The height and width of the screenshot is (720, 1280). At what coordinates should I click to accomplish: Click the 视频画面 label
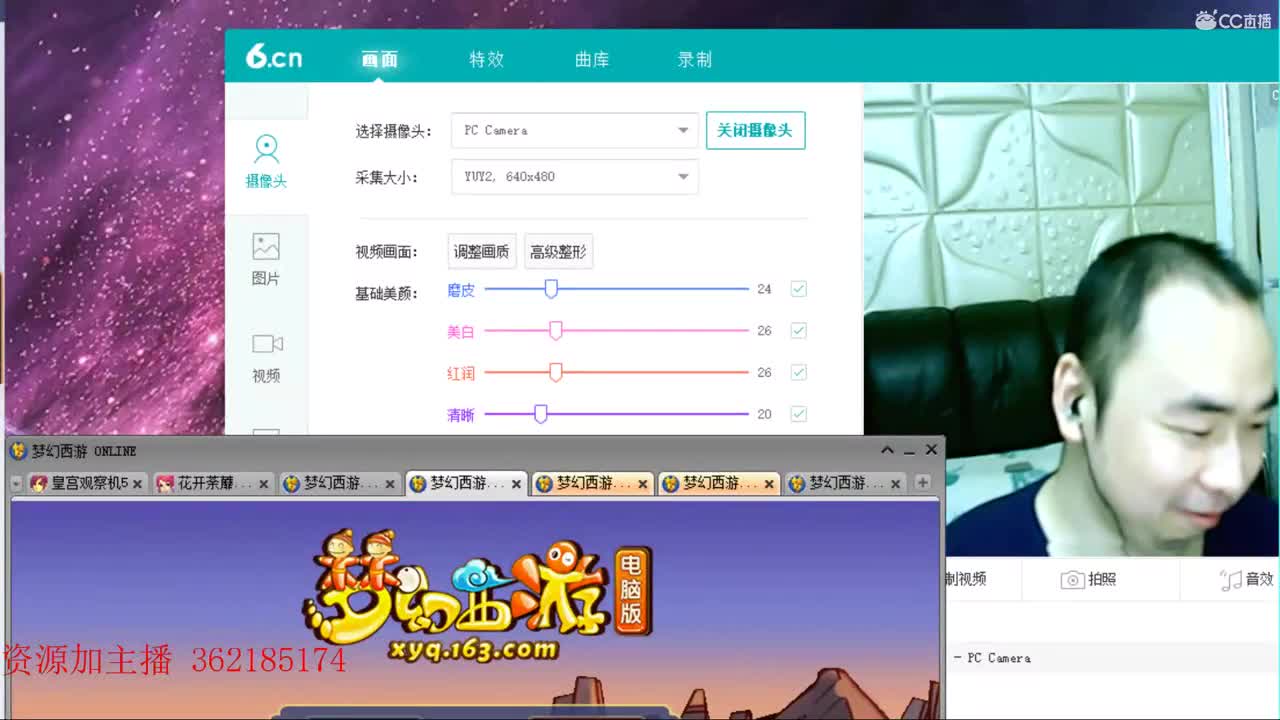click(386, 252)
